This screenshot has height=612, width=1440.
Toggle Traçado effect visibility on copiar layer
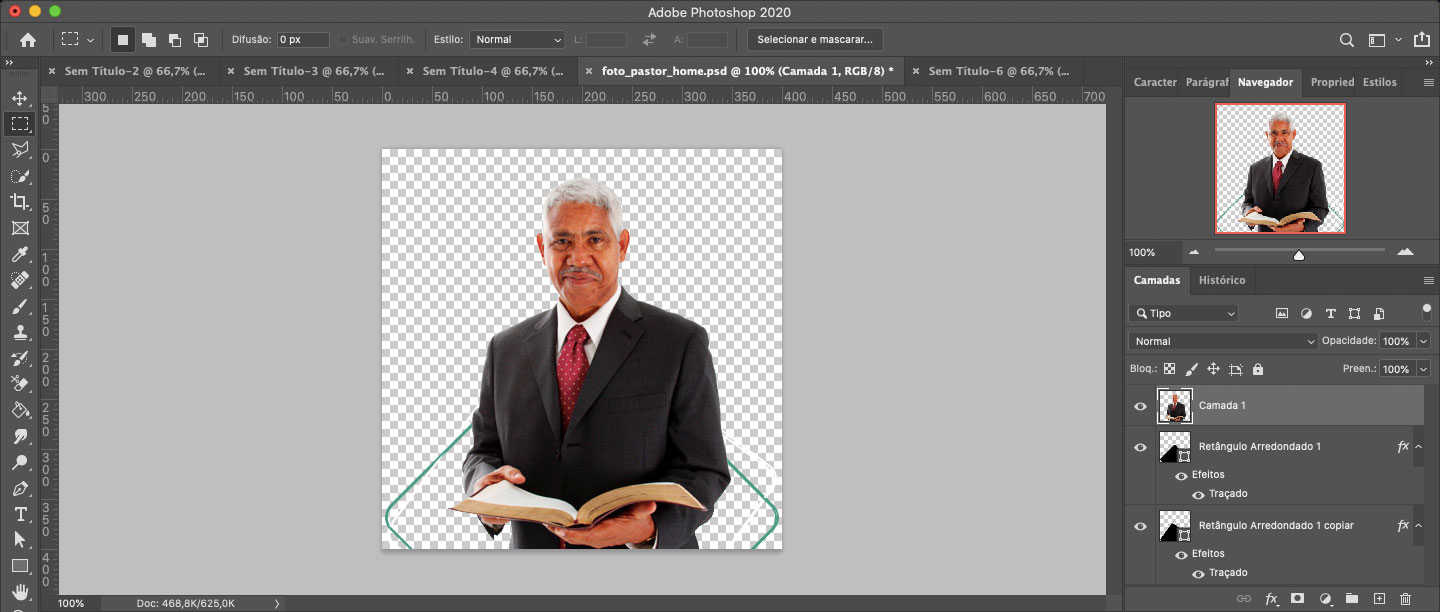click(1197, 573)
